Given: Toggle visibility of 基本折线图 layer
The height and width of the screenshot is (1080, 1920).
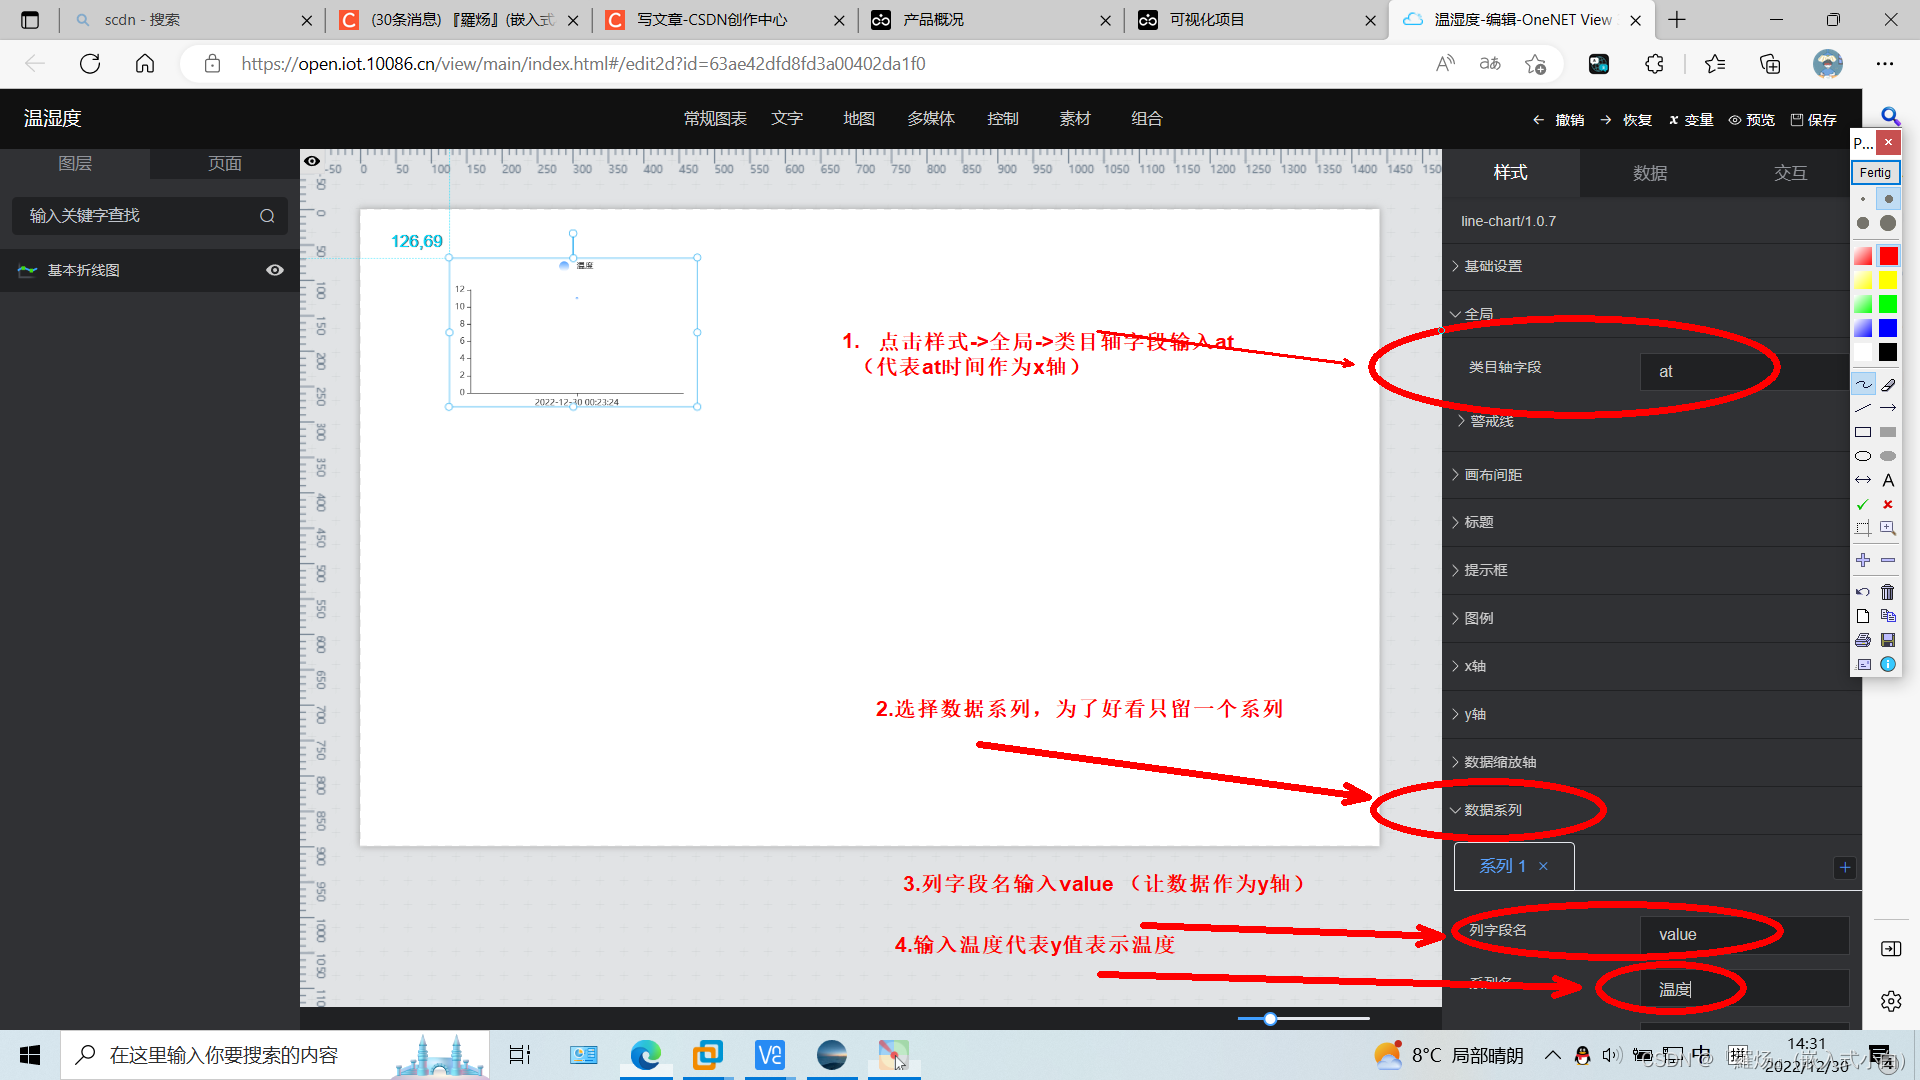Looking at the screenshot, I should 275,270.
